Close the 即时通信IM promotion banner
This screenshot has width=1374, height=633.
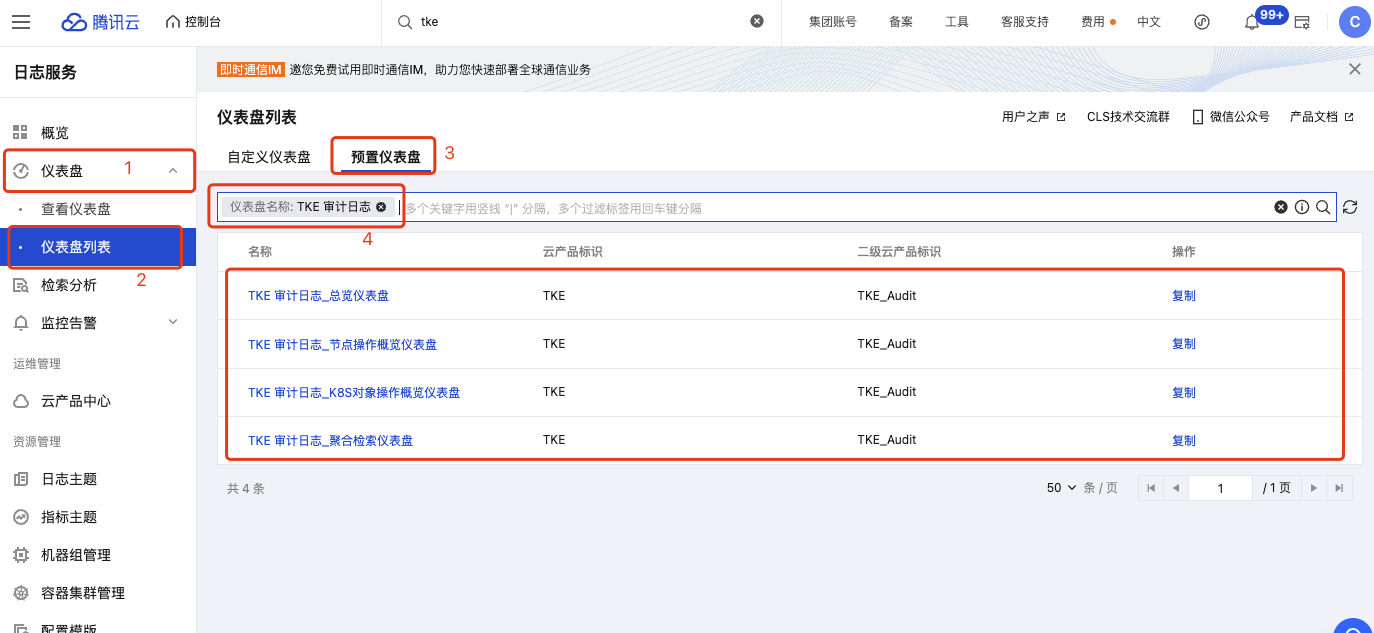point(1355,69)
